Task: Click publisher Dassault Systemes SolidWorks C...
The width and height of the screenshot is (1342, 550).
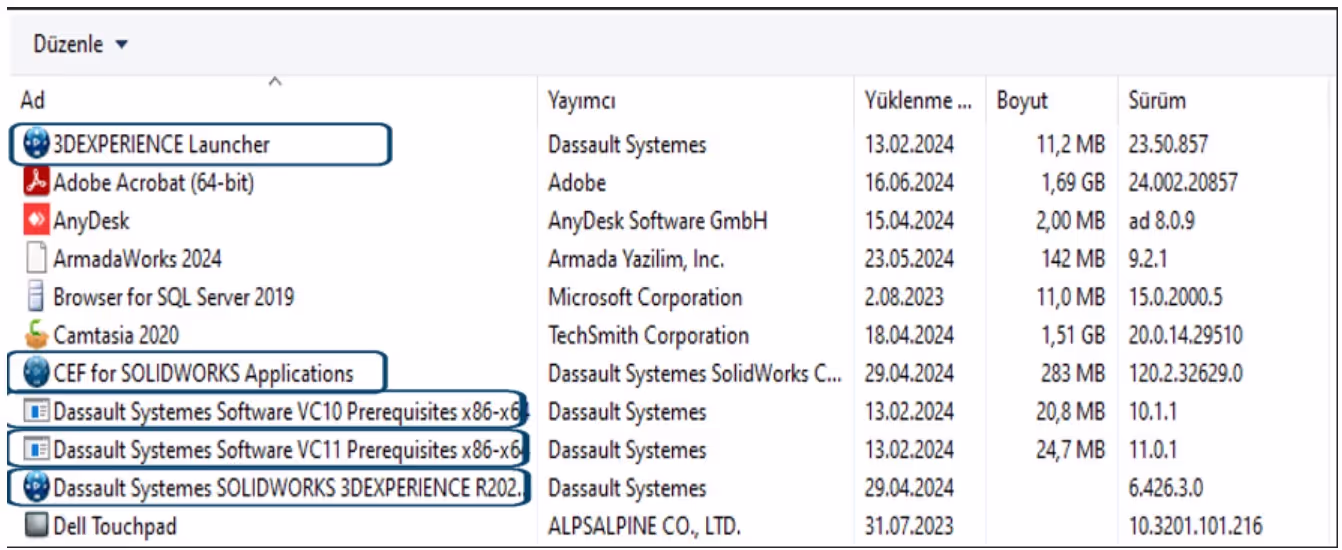Action: pos(695,374)
